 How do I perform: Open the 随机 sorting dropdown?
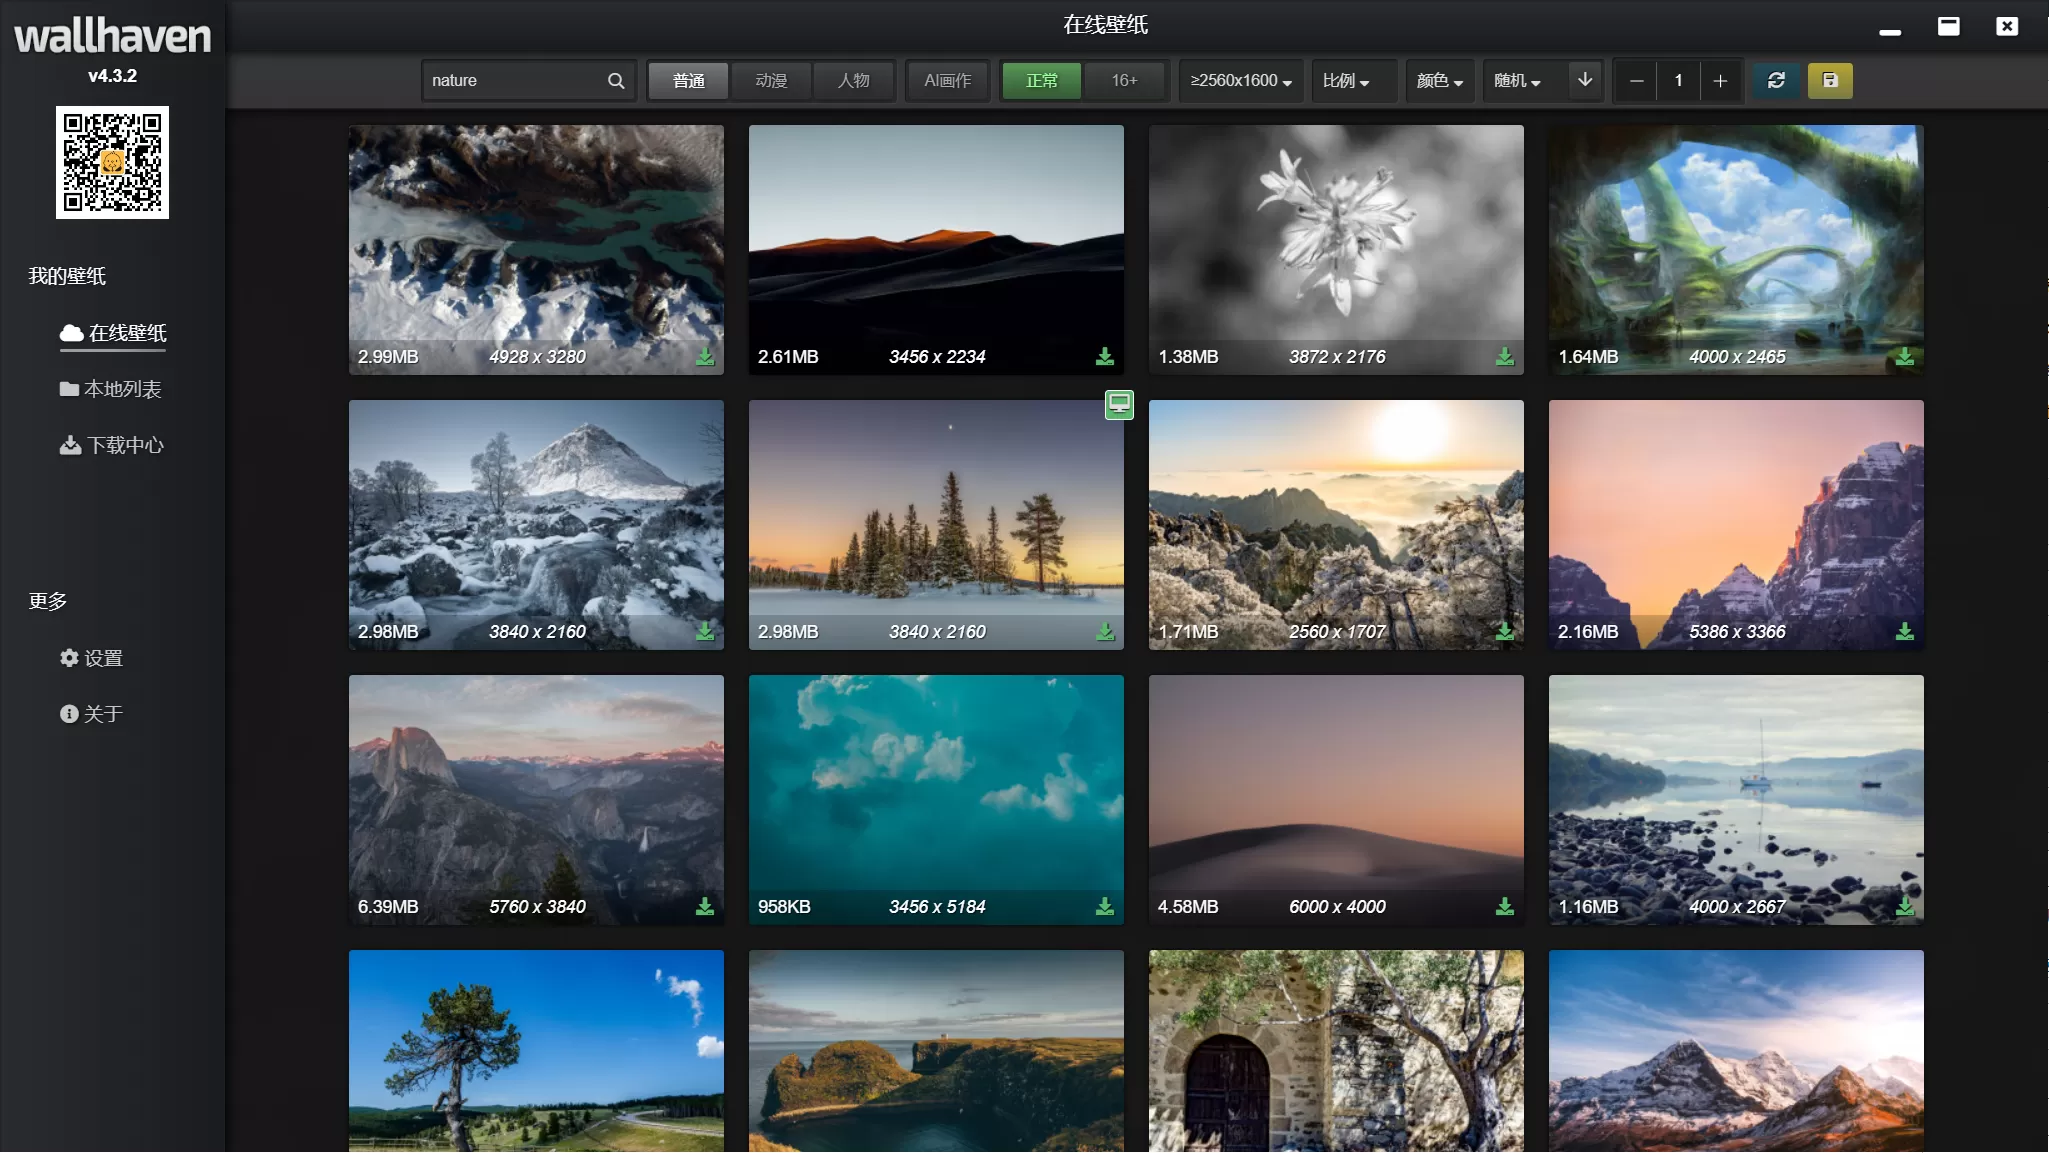click(1517, 81)
